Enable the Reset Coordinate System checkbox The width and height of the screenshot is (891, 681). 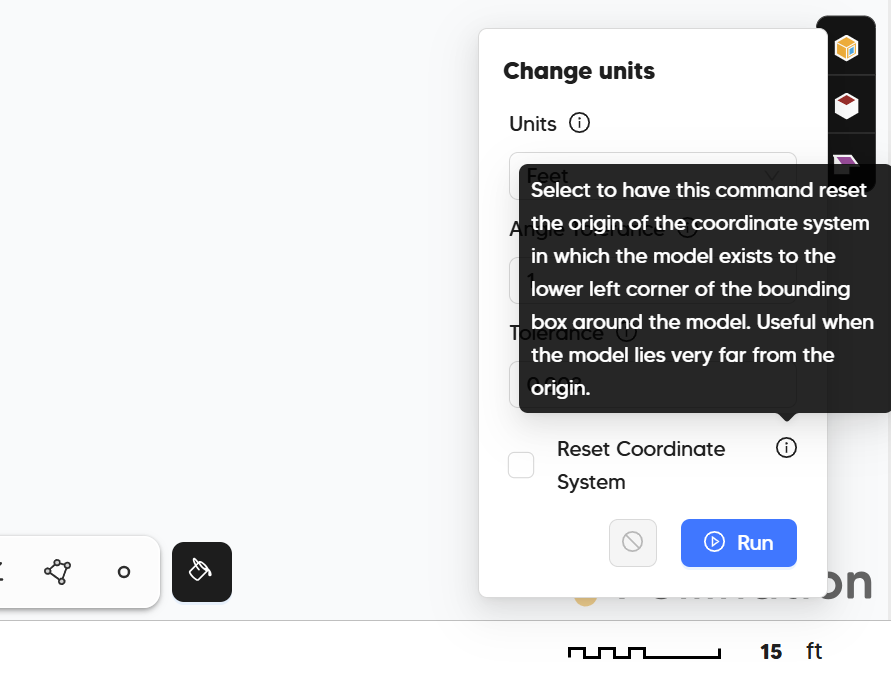[521, 465]
